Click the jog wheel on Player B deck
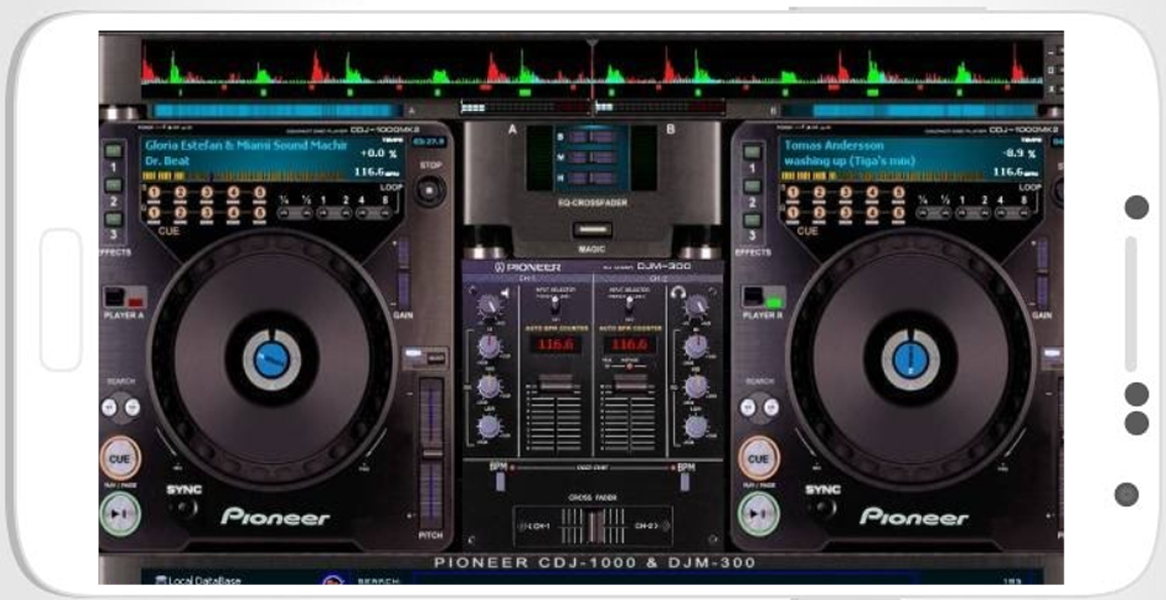The height and width of the screenshot is (600, 1166). (x=910, y=359)
